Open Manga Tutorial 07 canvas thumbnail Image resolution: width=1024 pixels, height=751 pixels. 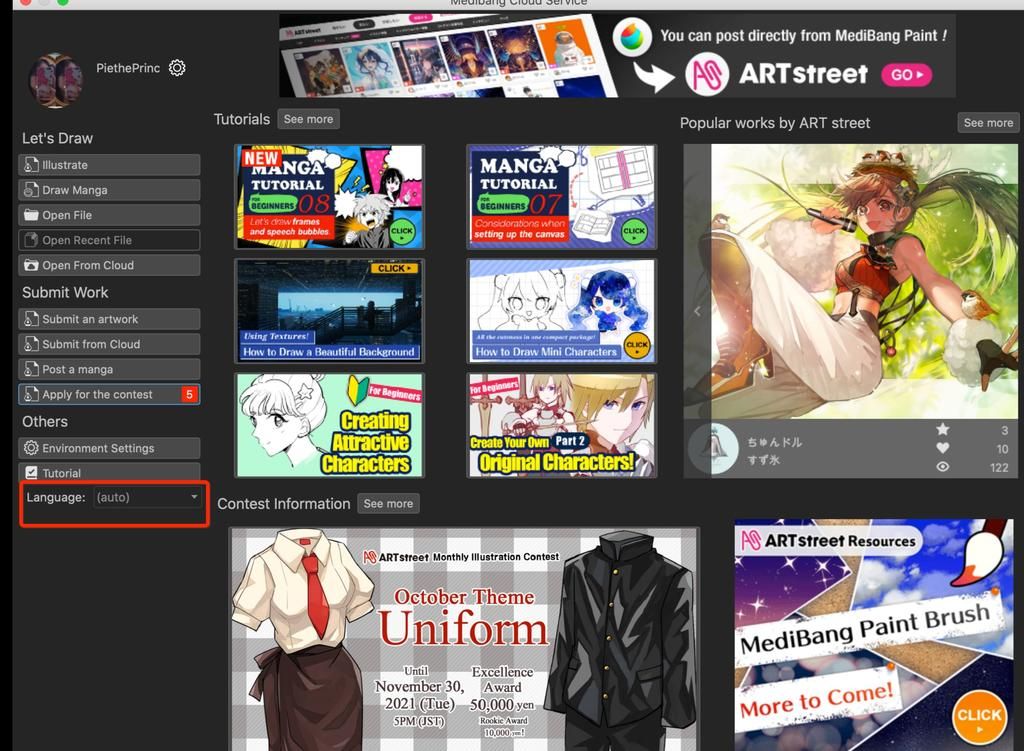coord(562,197)
